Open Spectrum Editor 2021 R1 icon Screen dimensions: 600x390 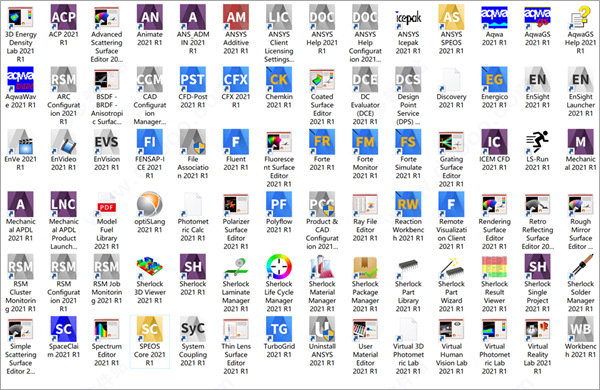tap(107, 329)
